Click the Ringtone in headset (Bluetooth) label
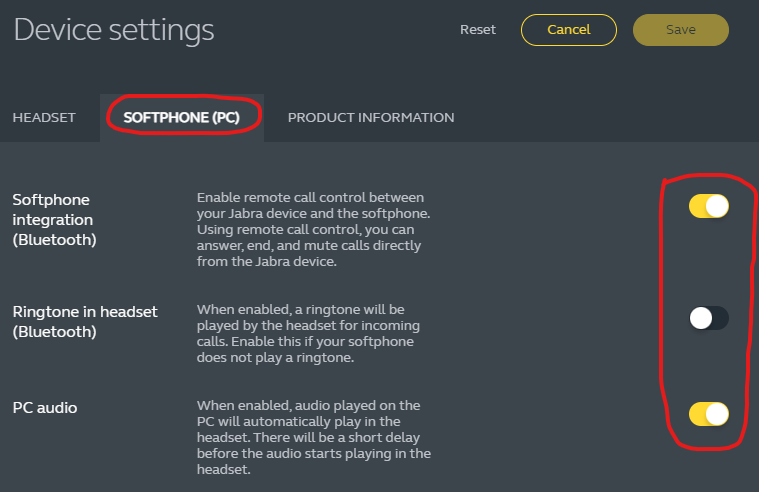The width and height of the screenshot is (759, 492). point(85,321)
